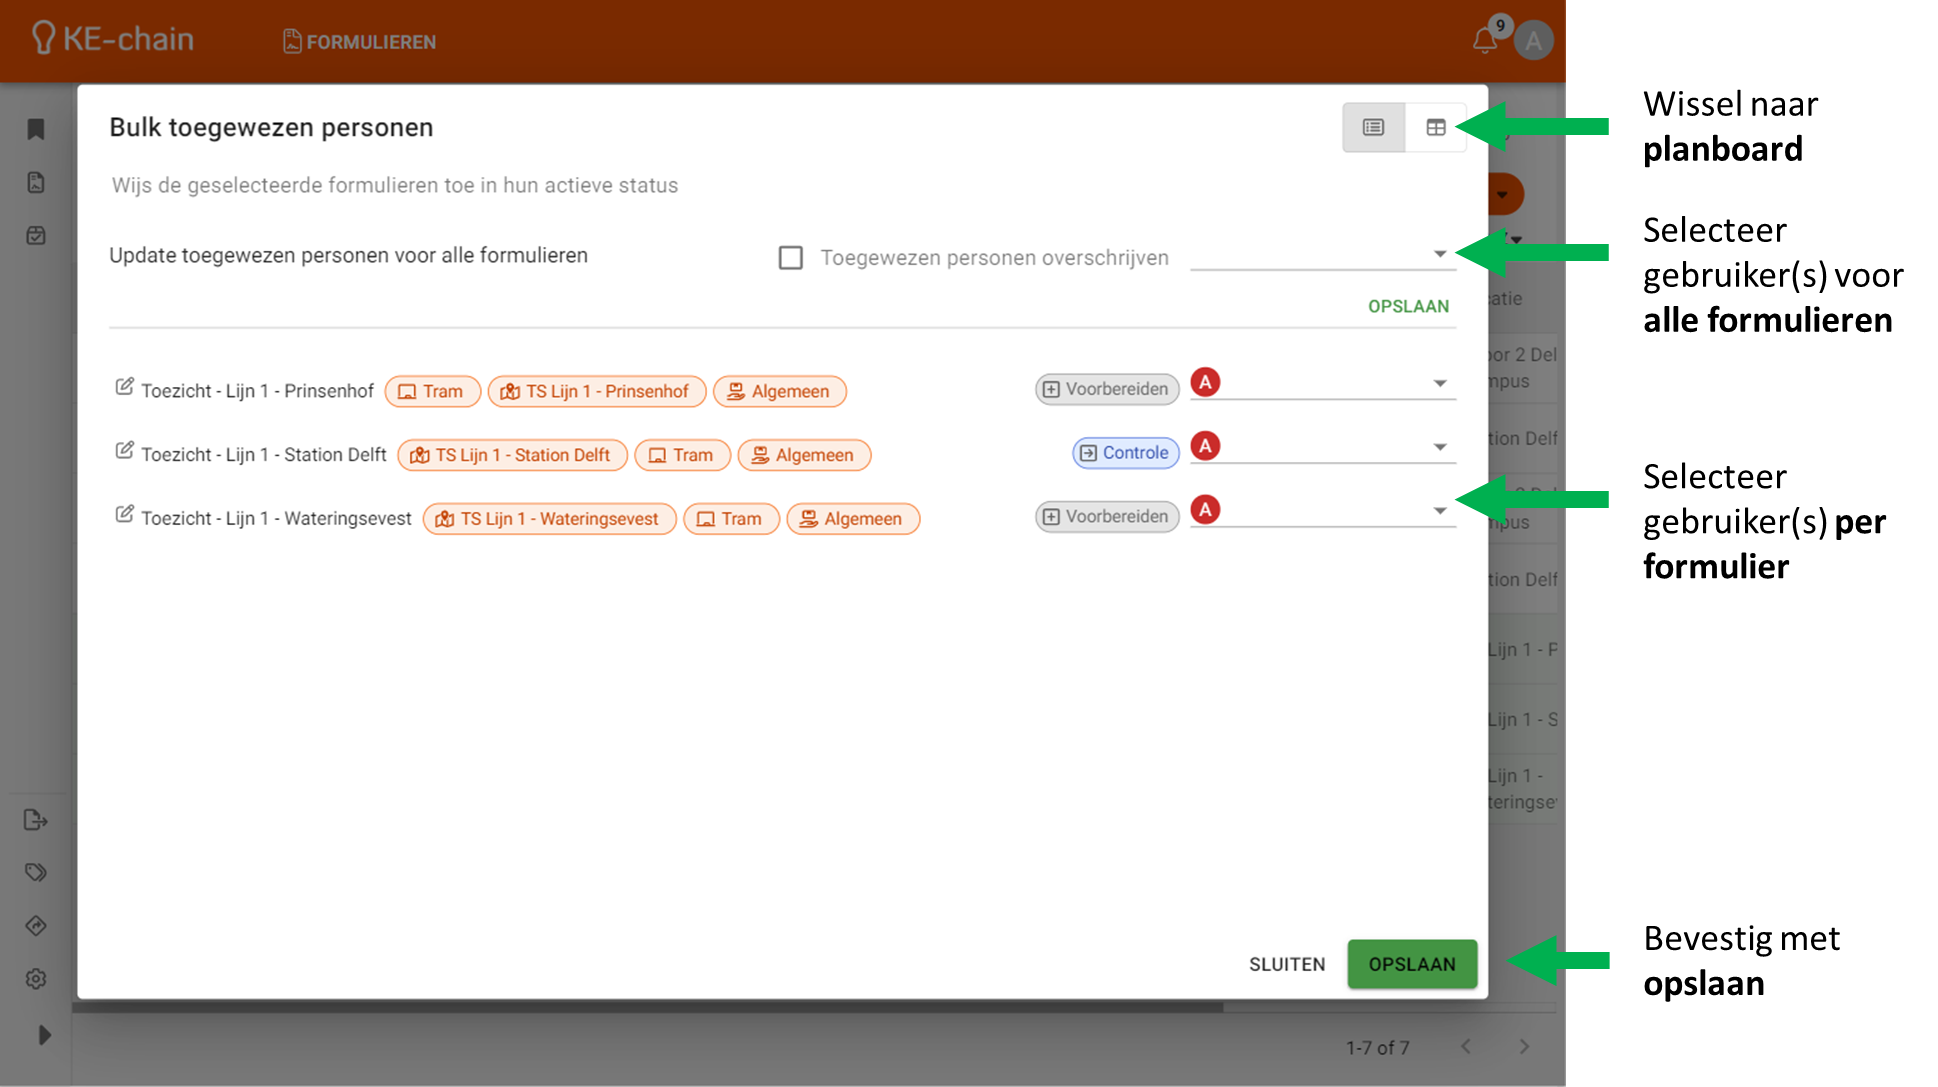
Task: Open the Formulieren menu item
Action: [x=360, y=42]
